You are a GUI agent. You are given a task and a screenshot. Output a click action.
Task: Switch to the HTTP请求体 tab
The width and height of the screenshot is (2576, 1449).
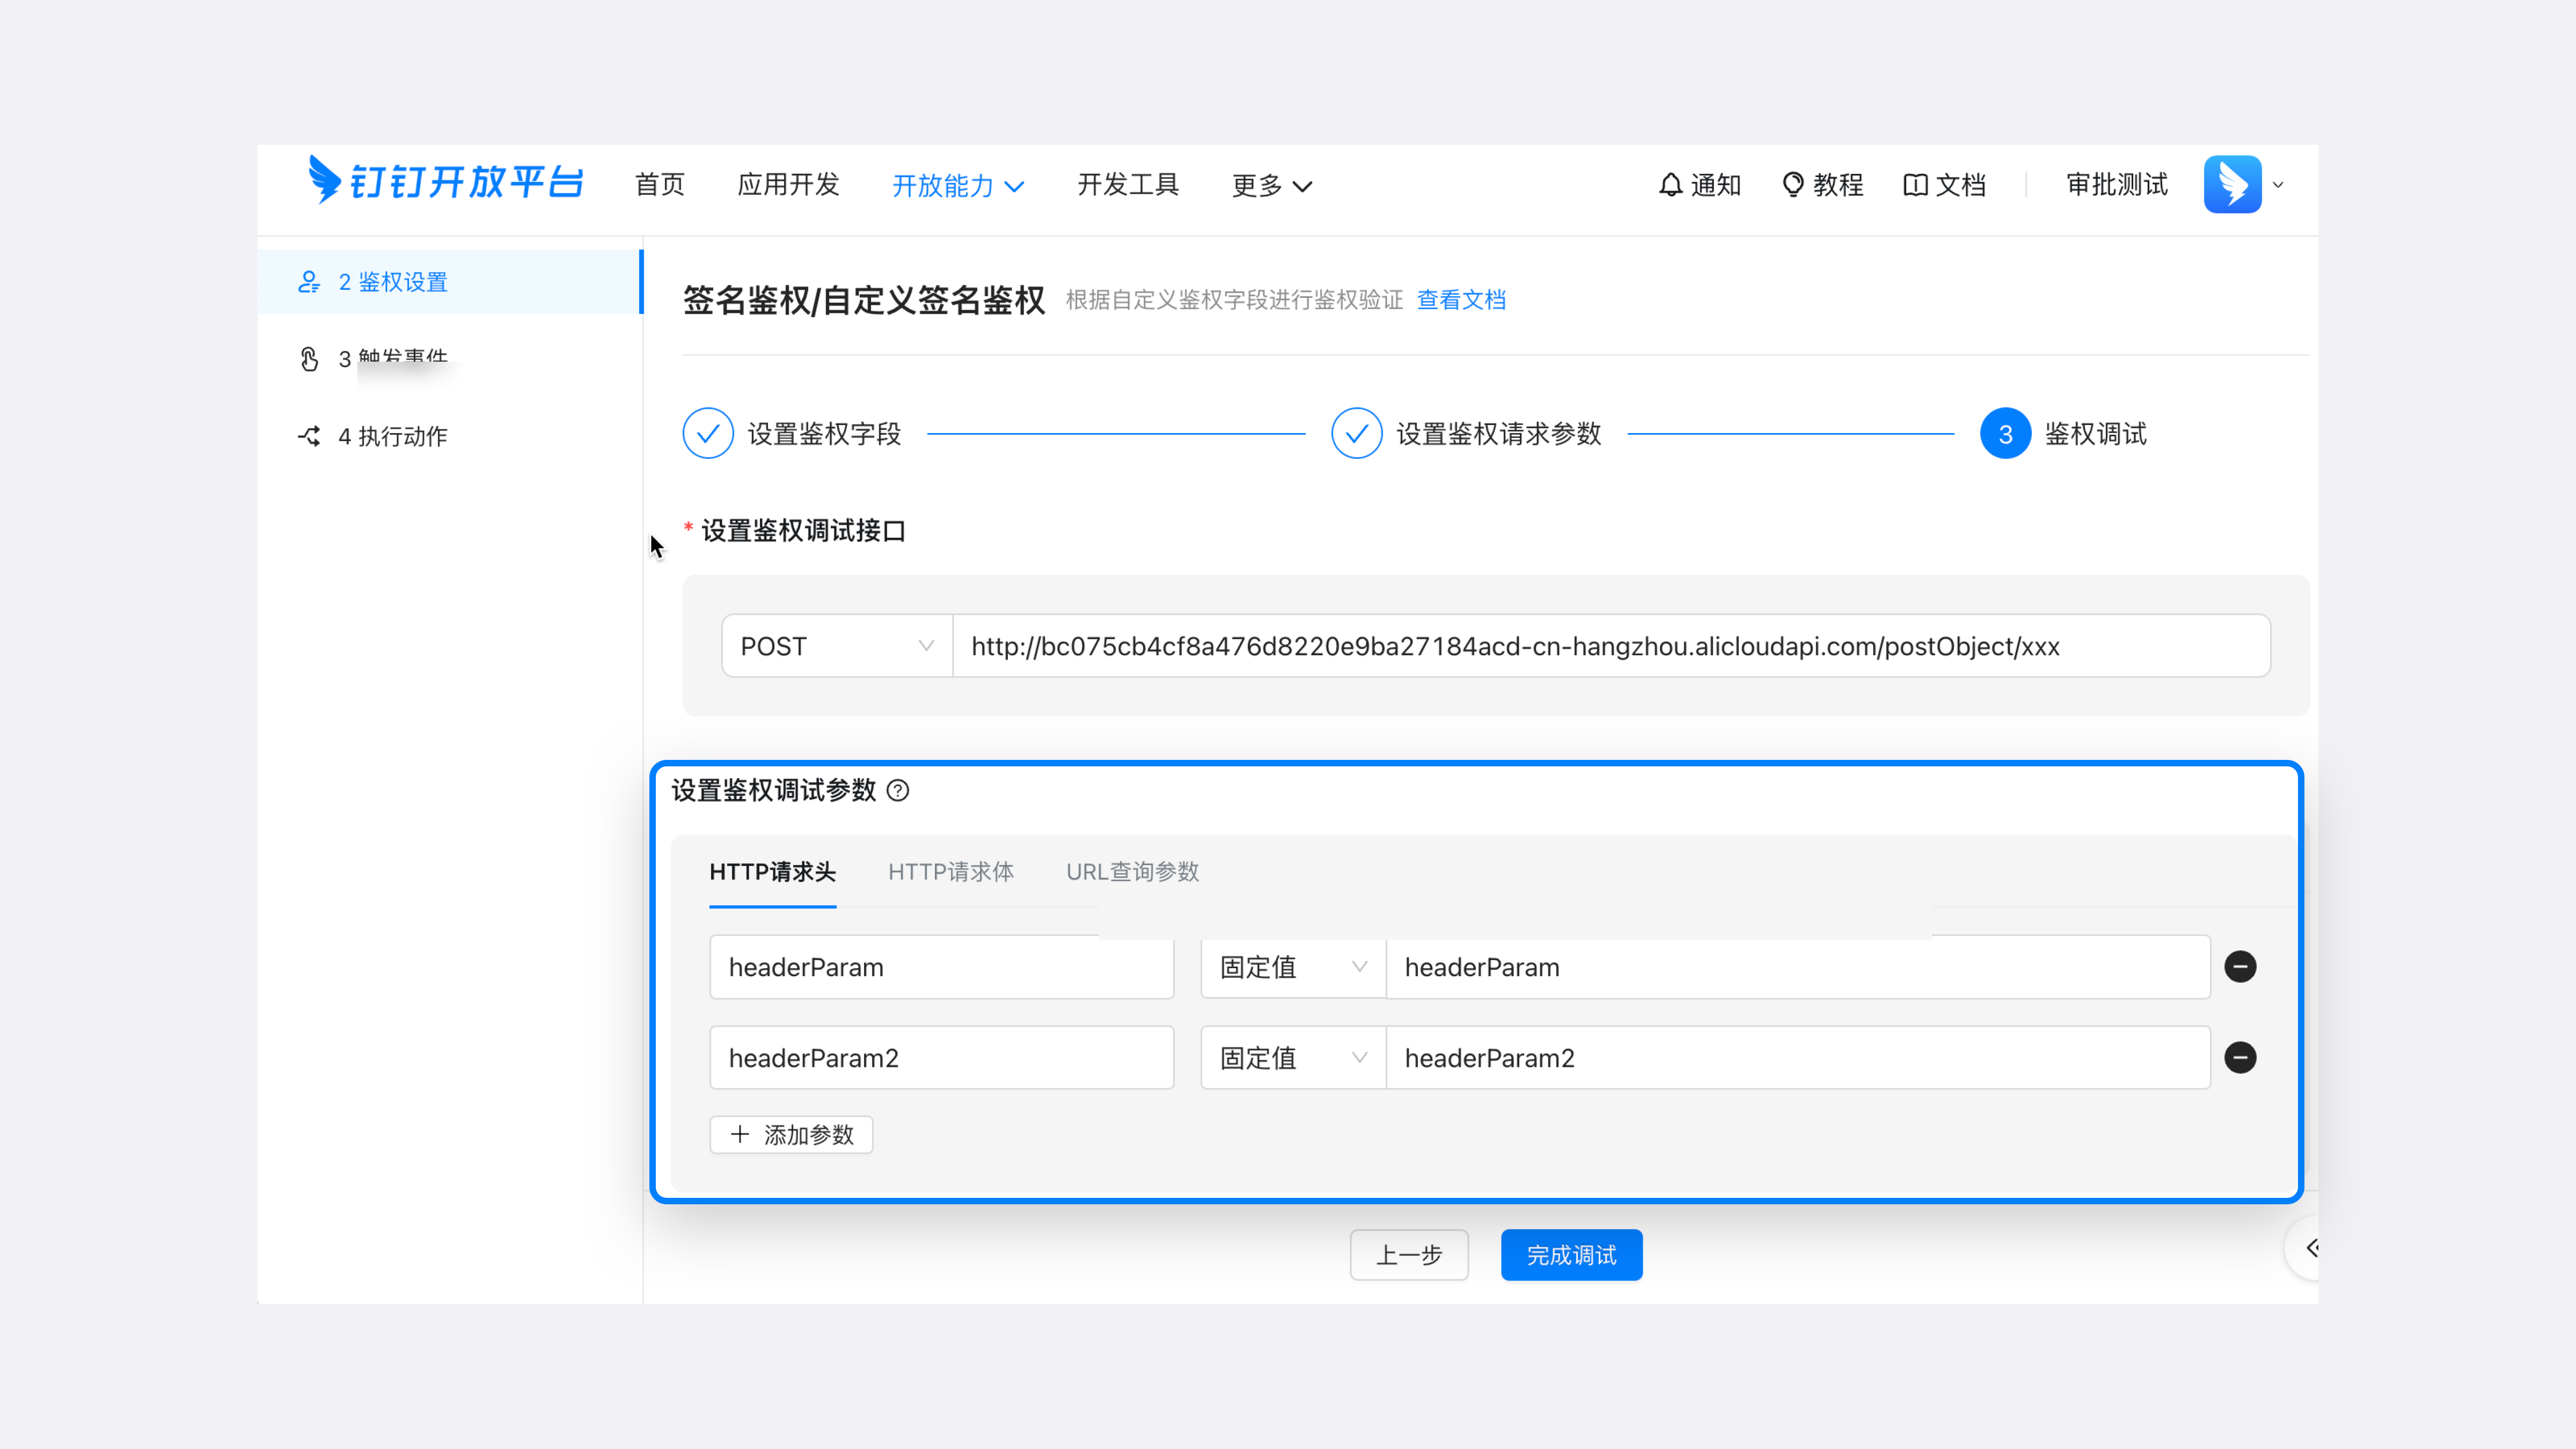(x=950, y=872)
